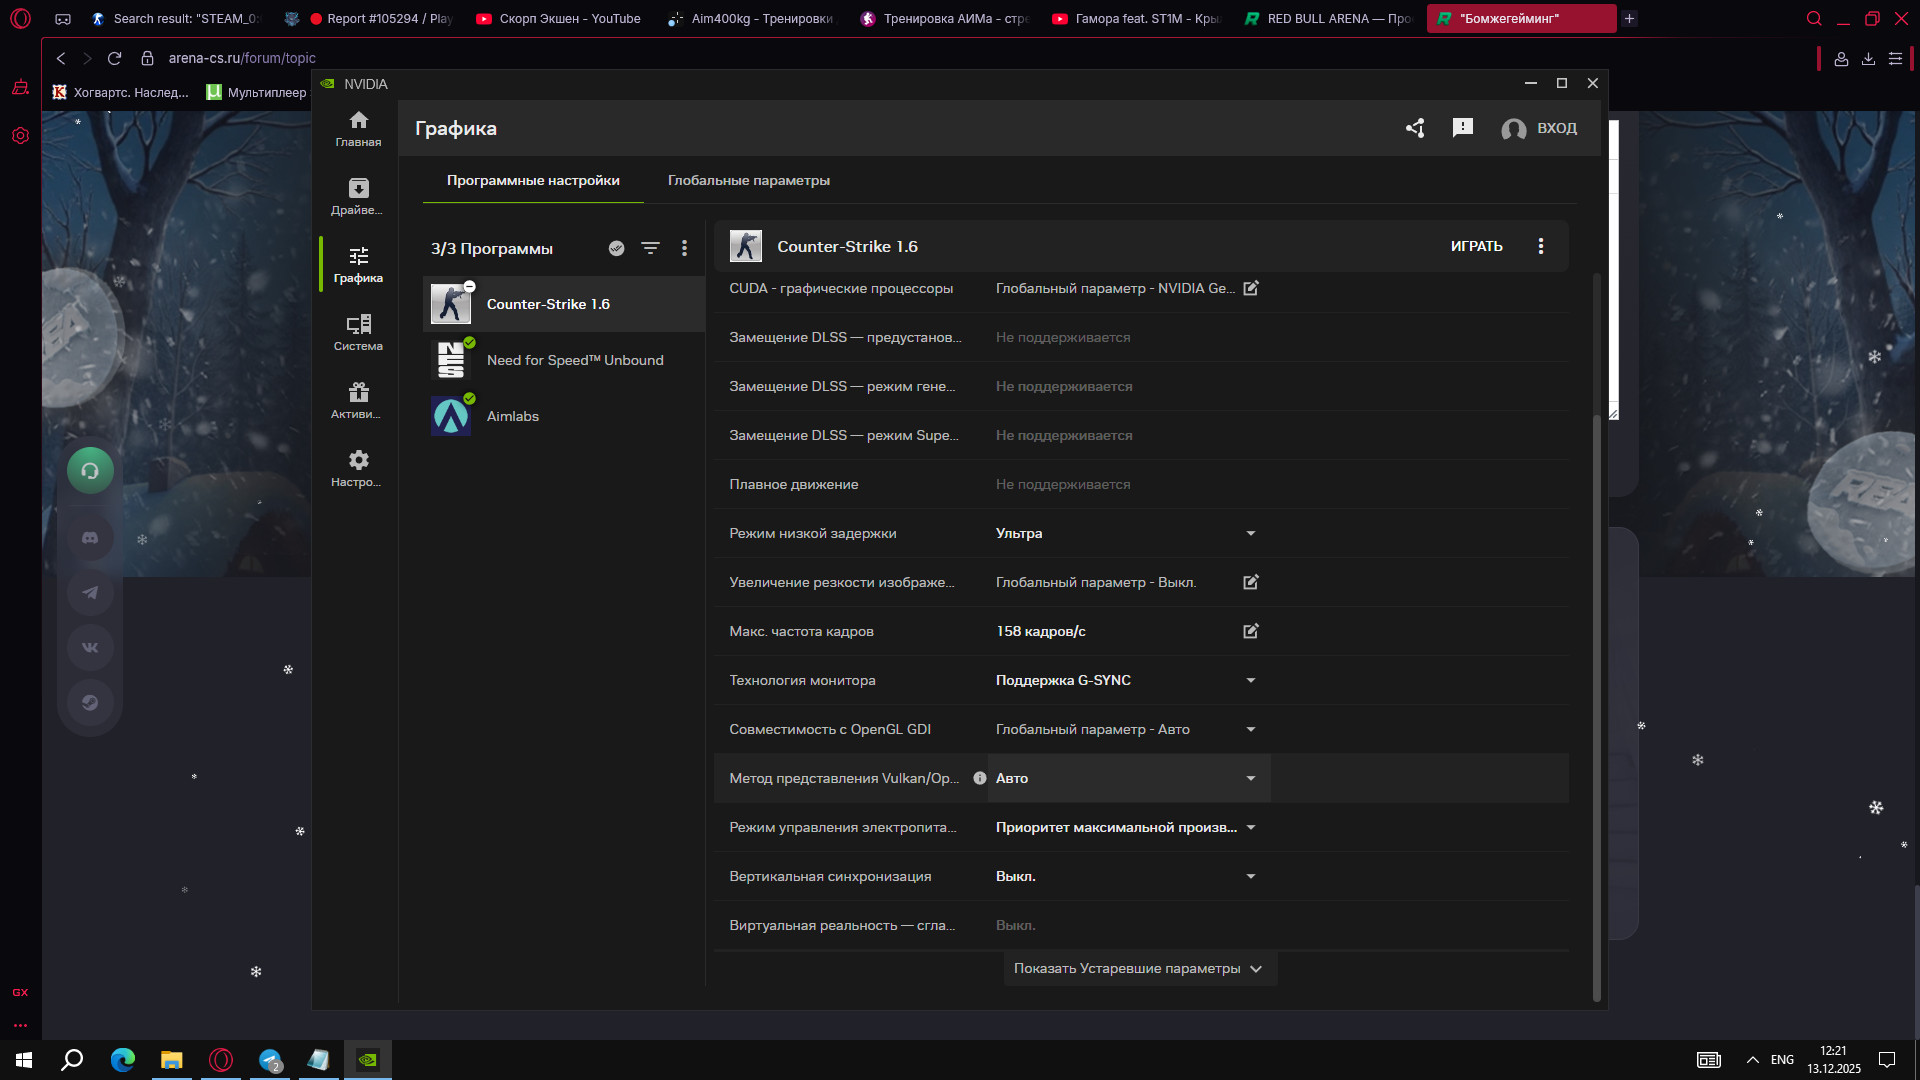Go to the Home sidebar icon
Screen dimensions: 1920x1080
[358, 128]
